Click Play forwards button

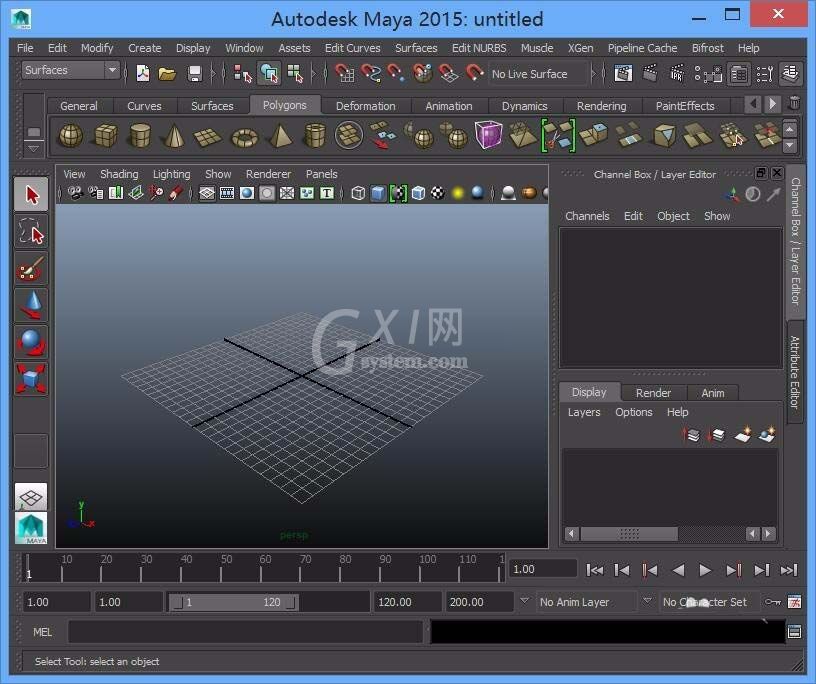click(705, 571)
